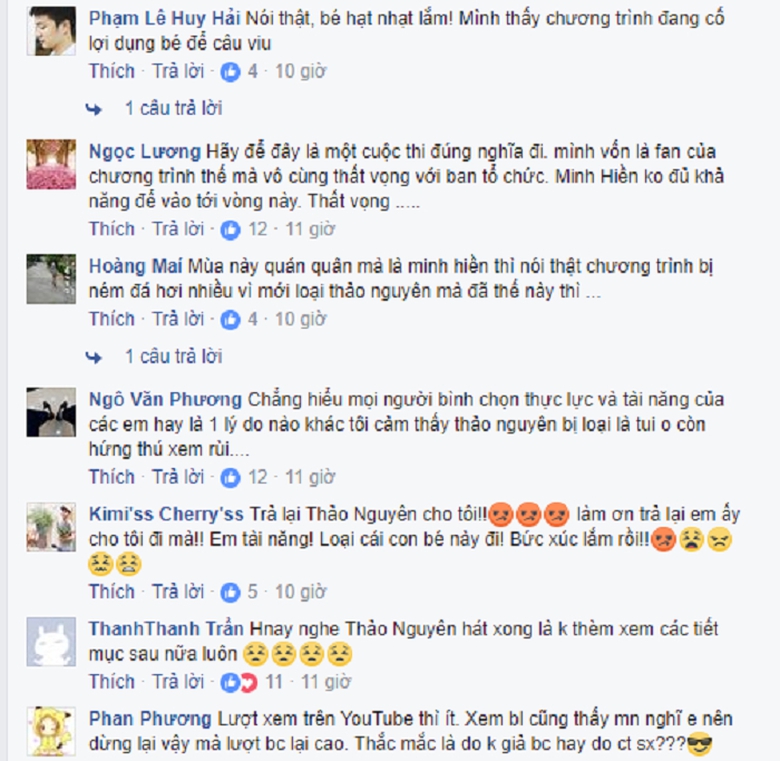Click reply arrow icon under Phạm Lê Huy Hải
This screenshot has width=780, height=761.
(94, 109)
